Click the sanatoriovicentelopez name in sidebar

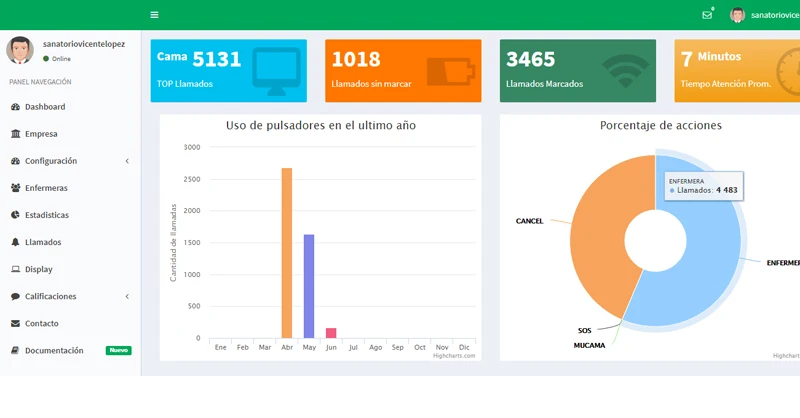(84, 44)
